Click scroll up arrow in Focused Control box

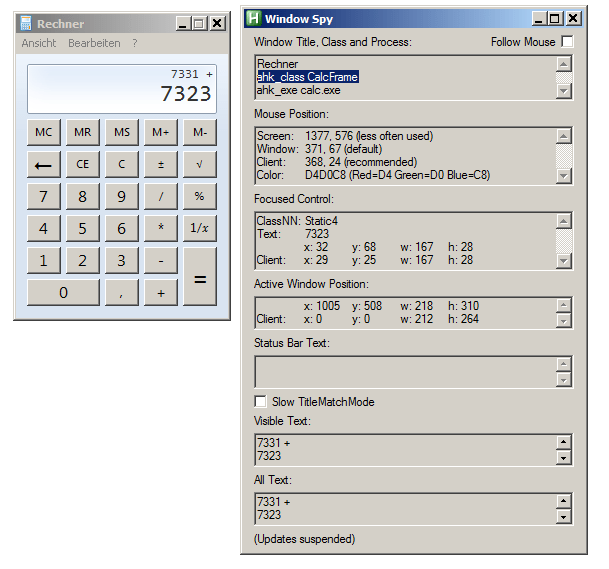pyautogui.click(x=564, y=221)
